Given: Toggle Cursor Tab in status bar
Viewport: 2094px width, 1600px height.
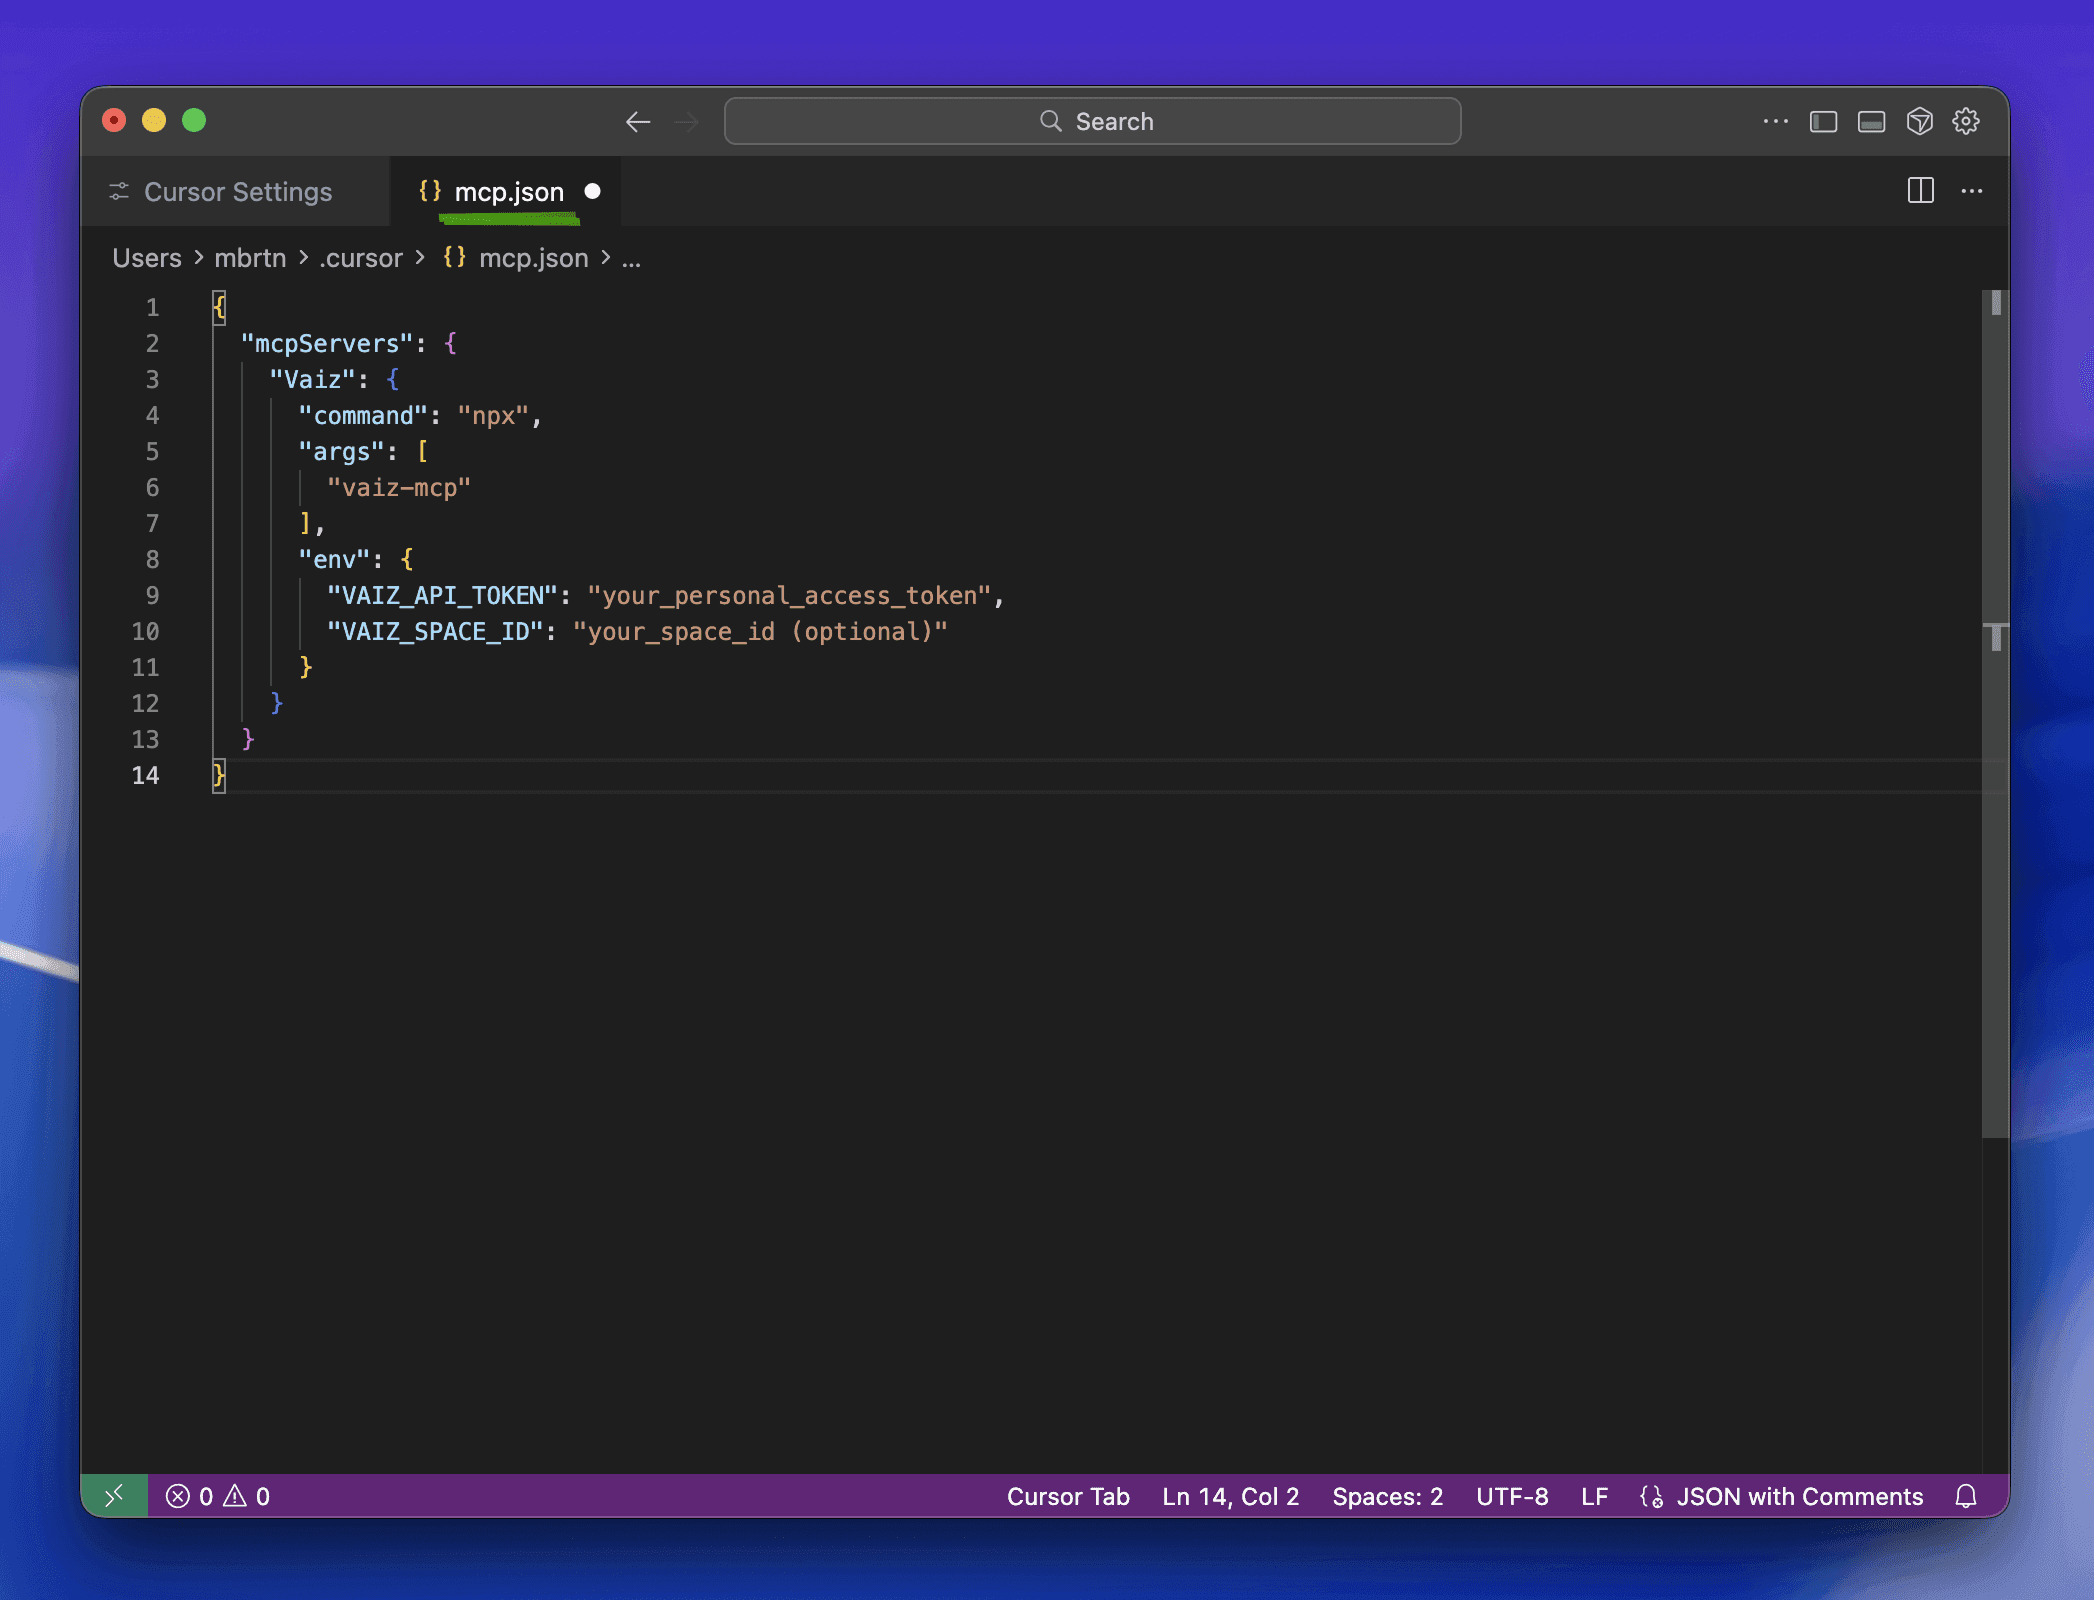Looking at the screenshot, I should tap(1067, 1496).
